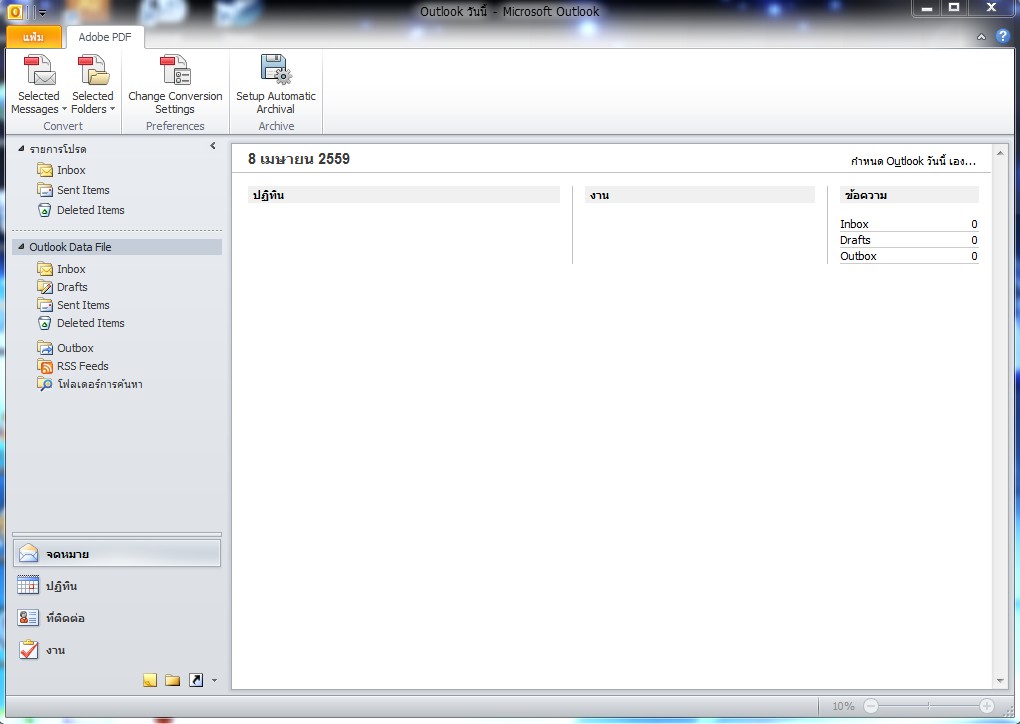Image resolution: width=1020 pixels, height=724 pixels.
Task: Select Drafts folder in Outlook Data File
Action: 72,287
